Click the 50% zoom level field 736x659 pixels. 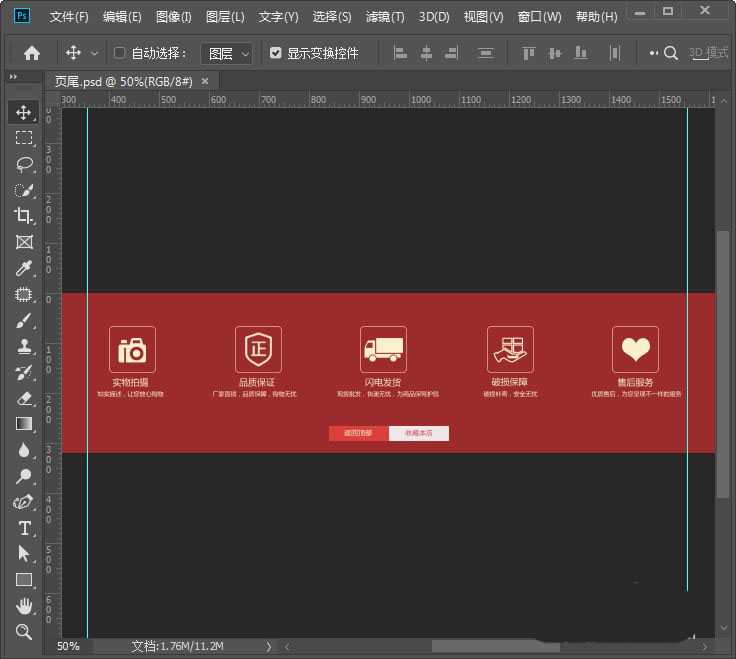tap(68, 647)
